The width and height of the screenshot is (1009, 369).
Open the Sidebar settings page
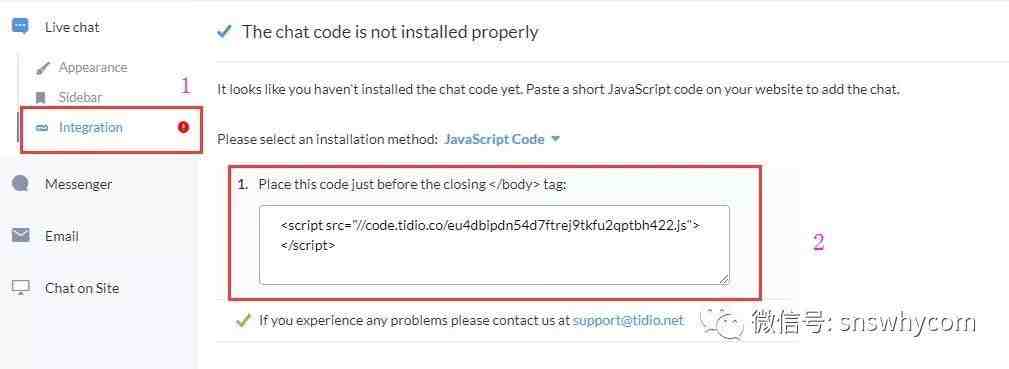80,98
